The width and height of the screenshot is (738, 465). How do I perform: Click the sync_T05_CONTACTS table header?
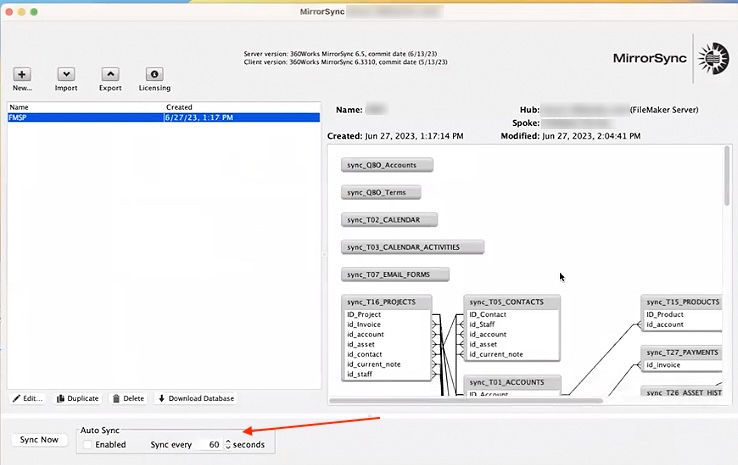pos(512,302)
